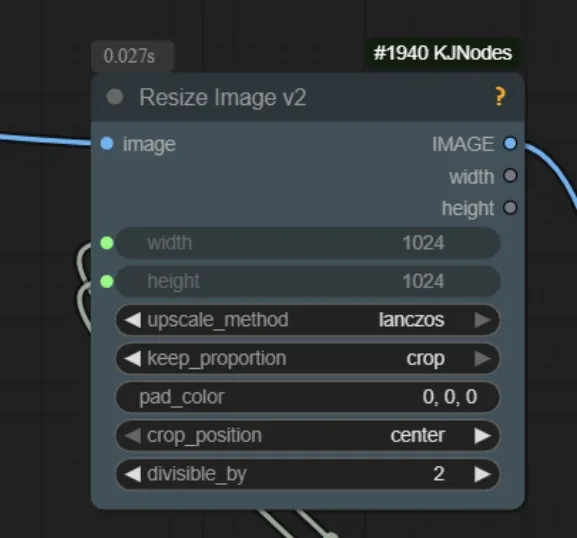Select previous upscale_method with left arrow
This screenshot has width=577, height=538.
(132, 320)
